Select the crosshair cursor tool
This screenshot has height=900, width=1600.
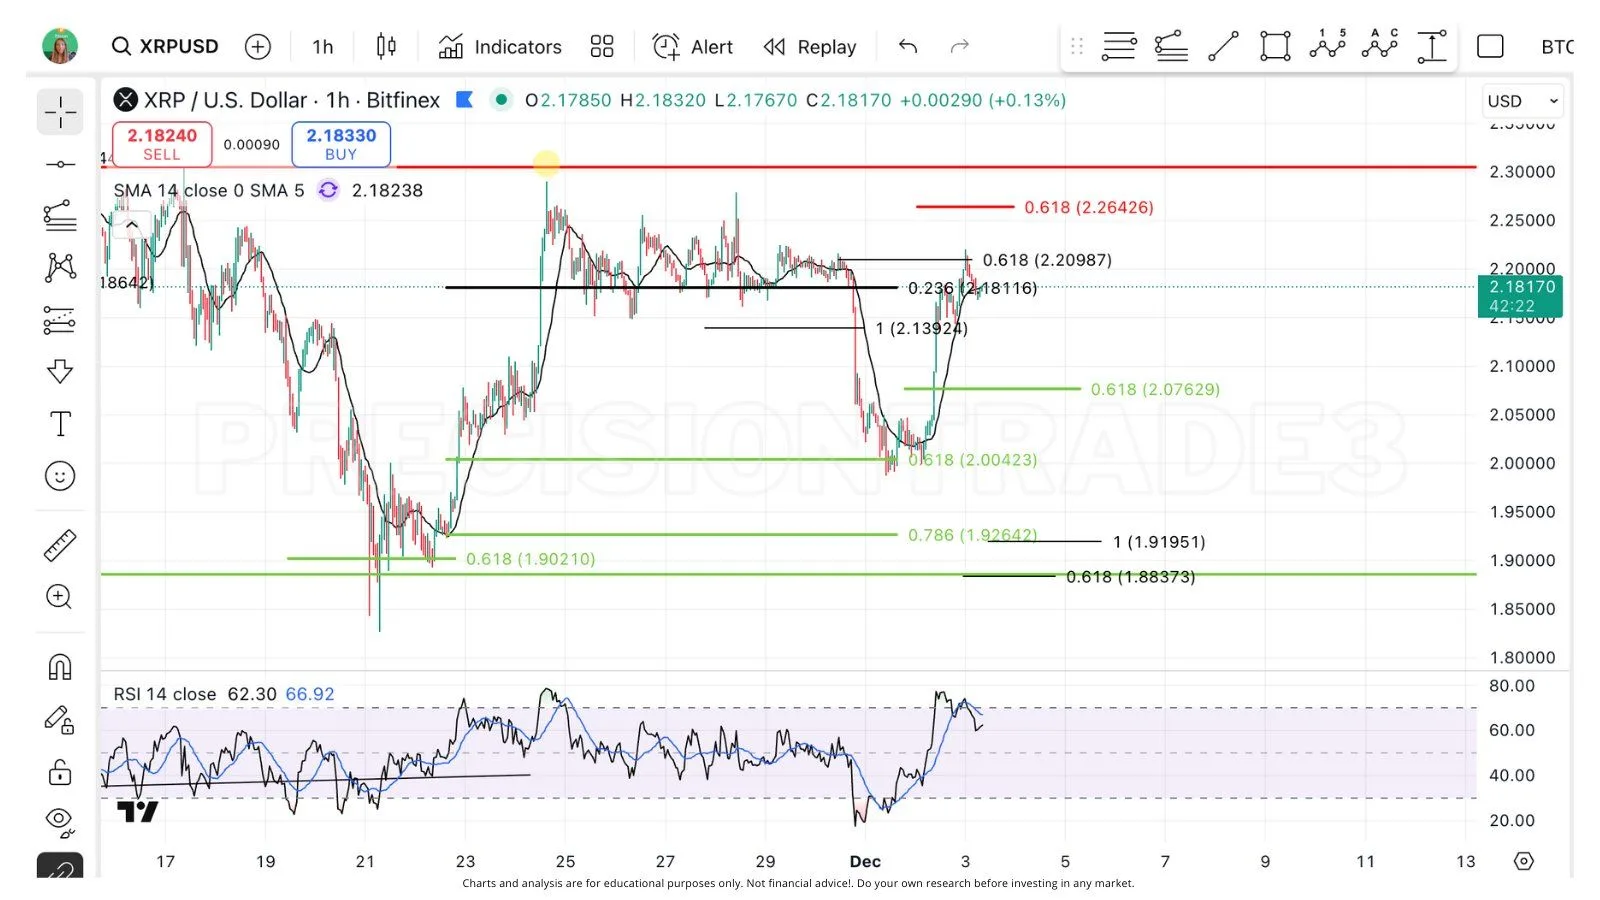point(60,112)
